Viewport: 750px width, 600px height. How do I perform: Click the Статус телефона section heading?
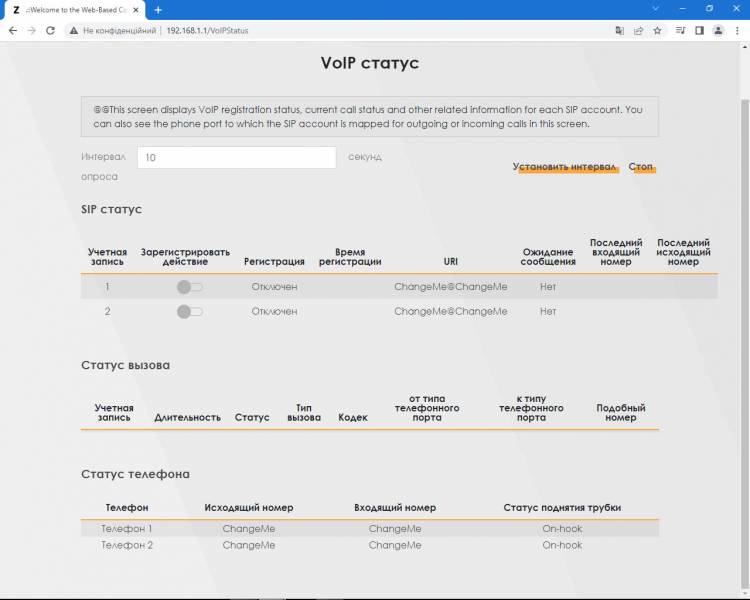[x=135, y=474]
